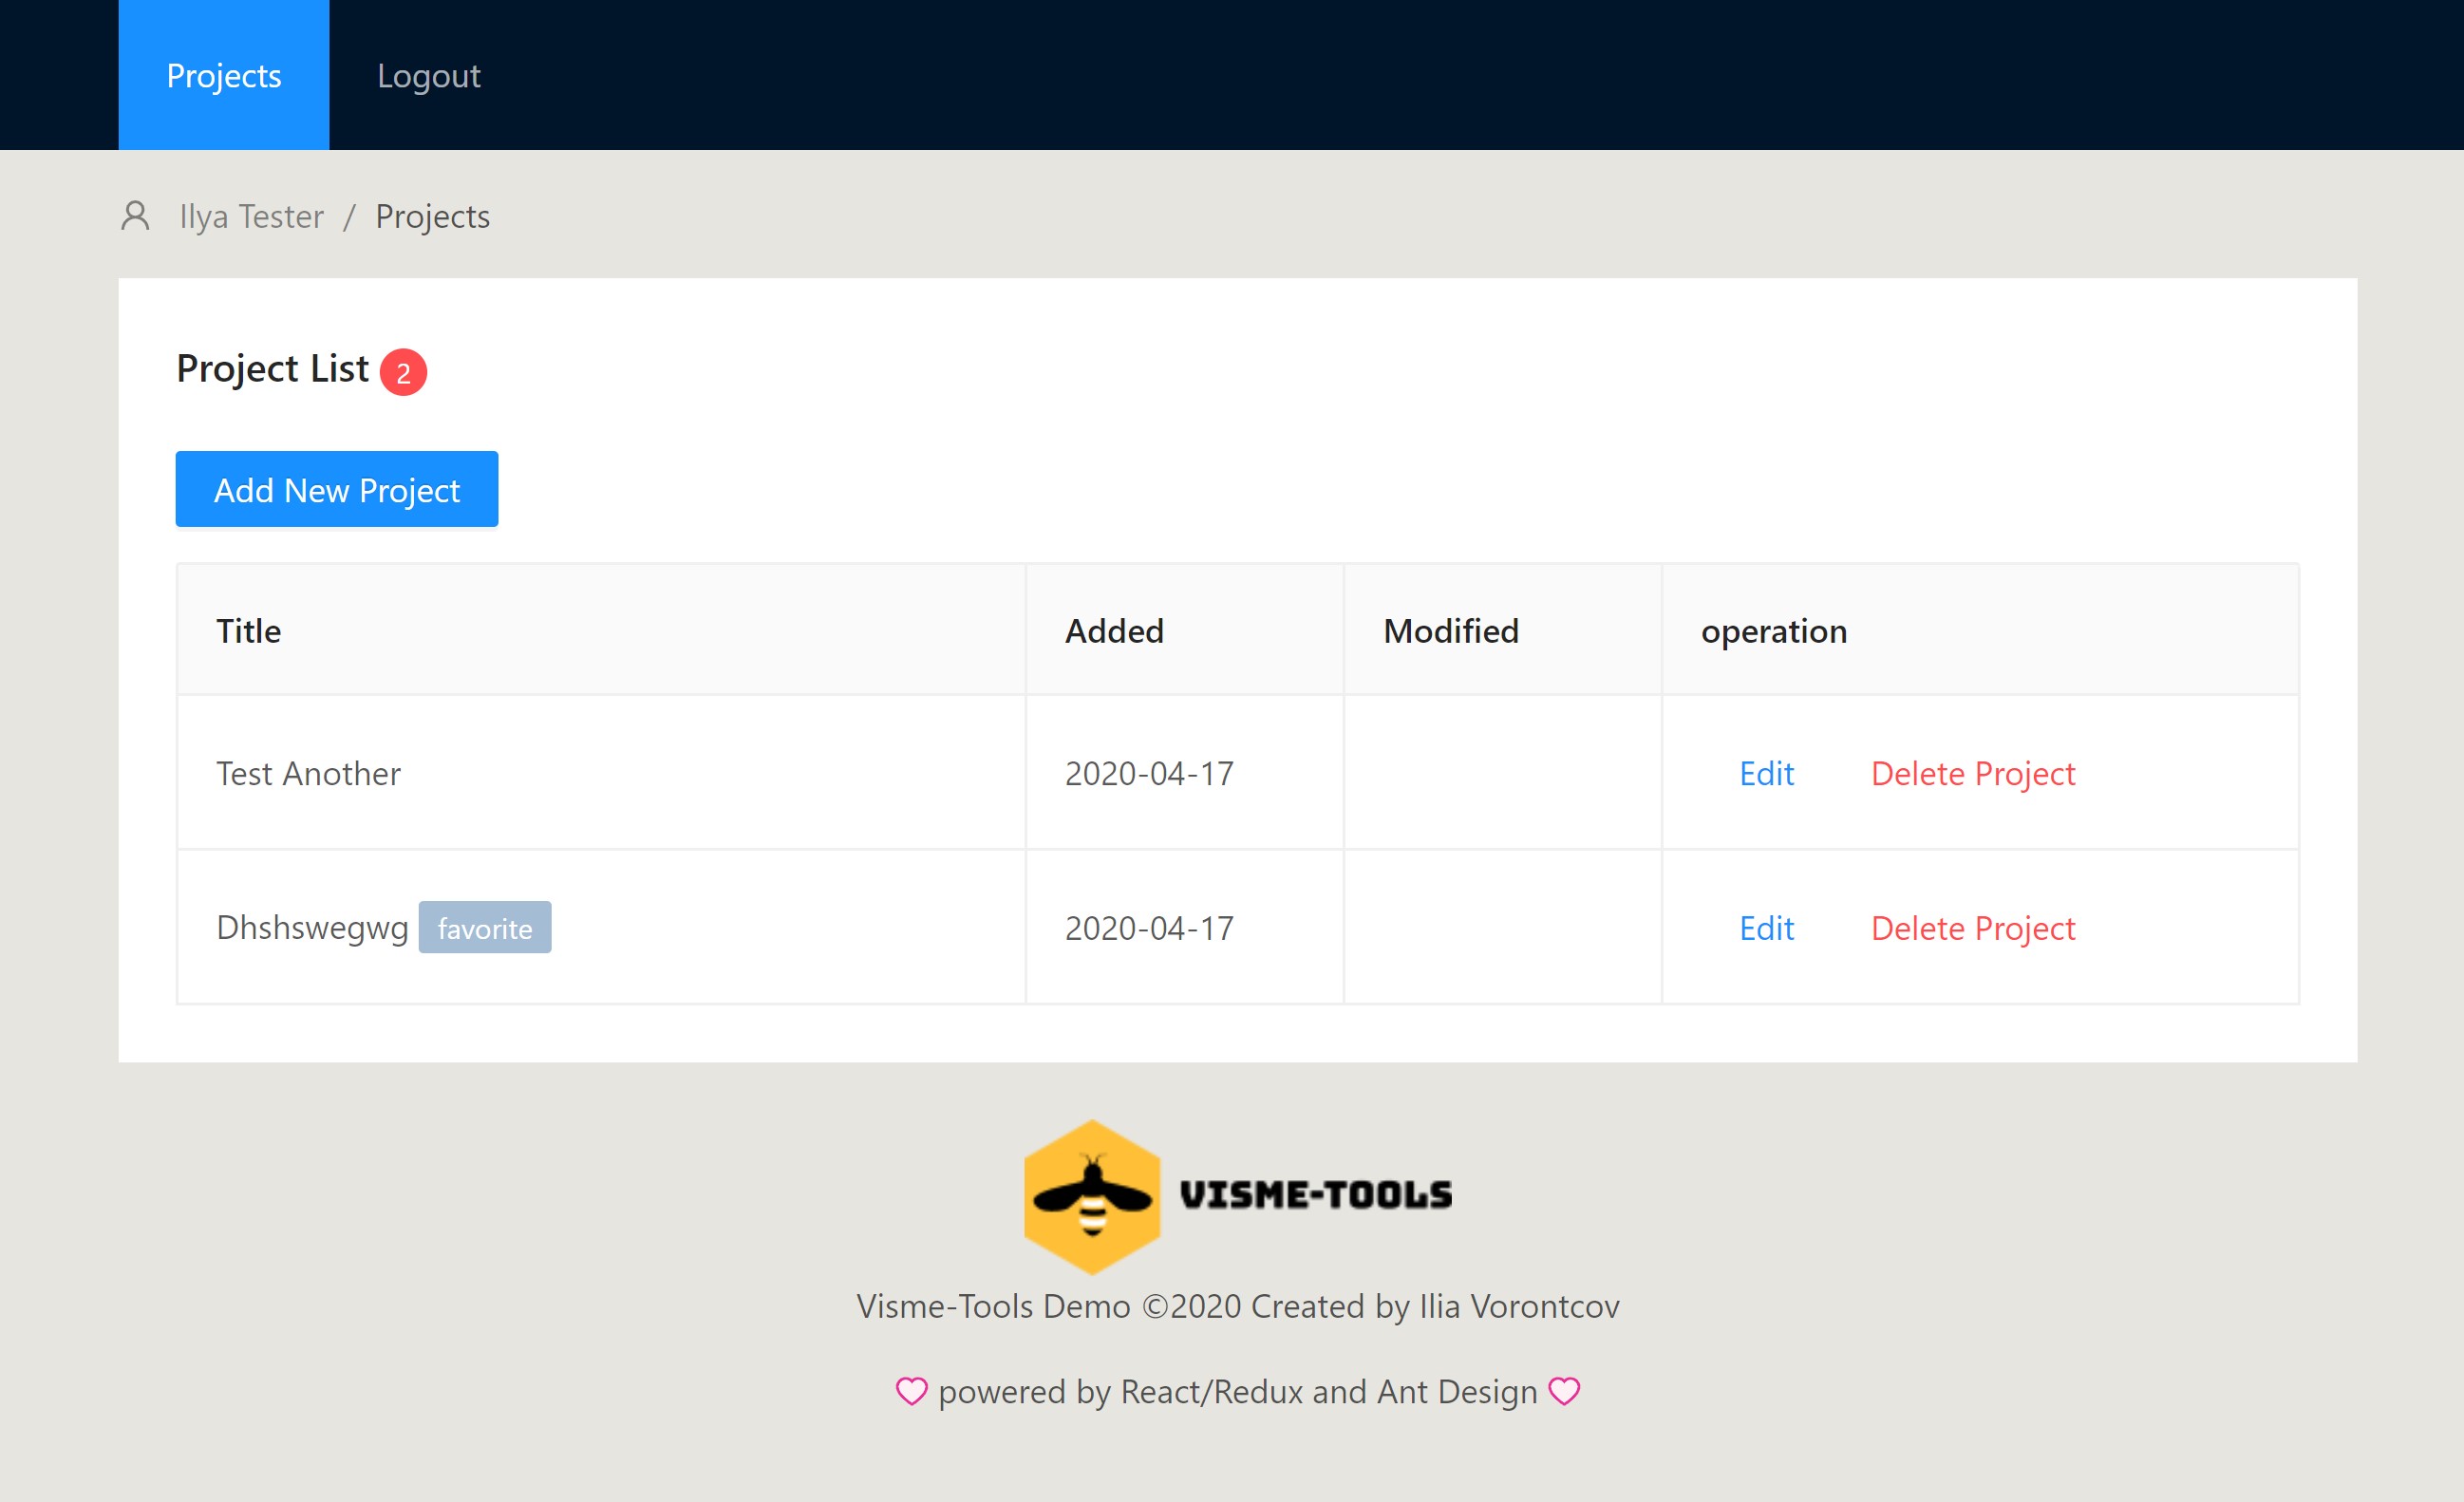Click the right pink heart icon
This screenshot has height=1502, width=2464.
coord(1564,1391)
